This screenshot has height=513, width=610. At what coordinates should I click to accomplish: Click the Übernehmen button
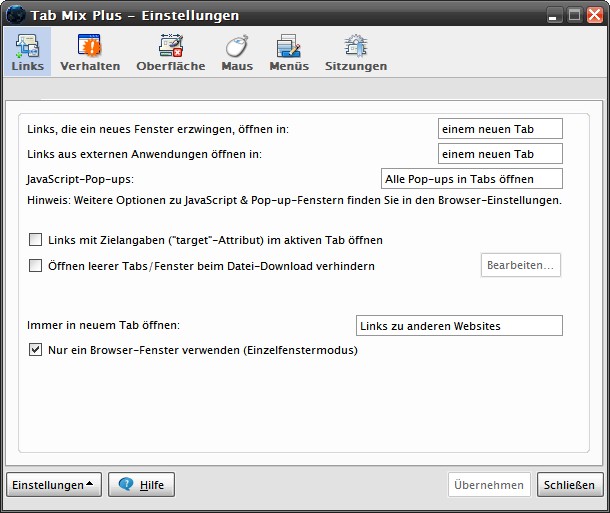pos(489,485)
